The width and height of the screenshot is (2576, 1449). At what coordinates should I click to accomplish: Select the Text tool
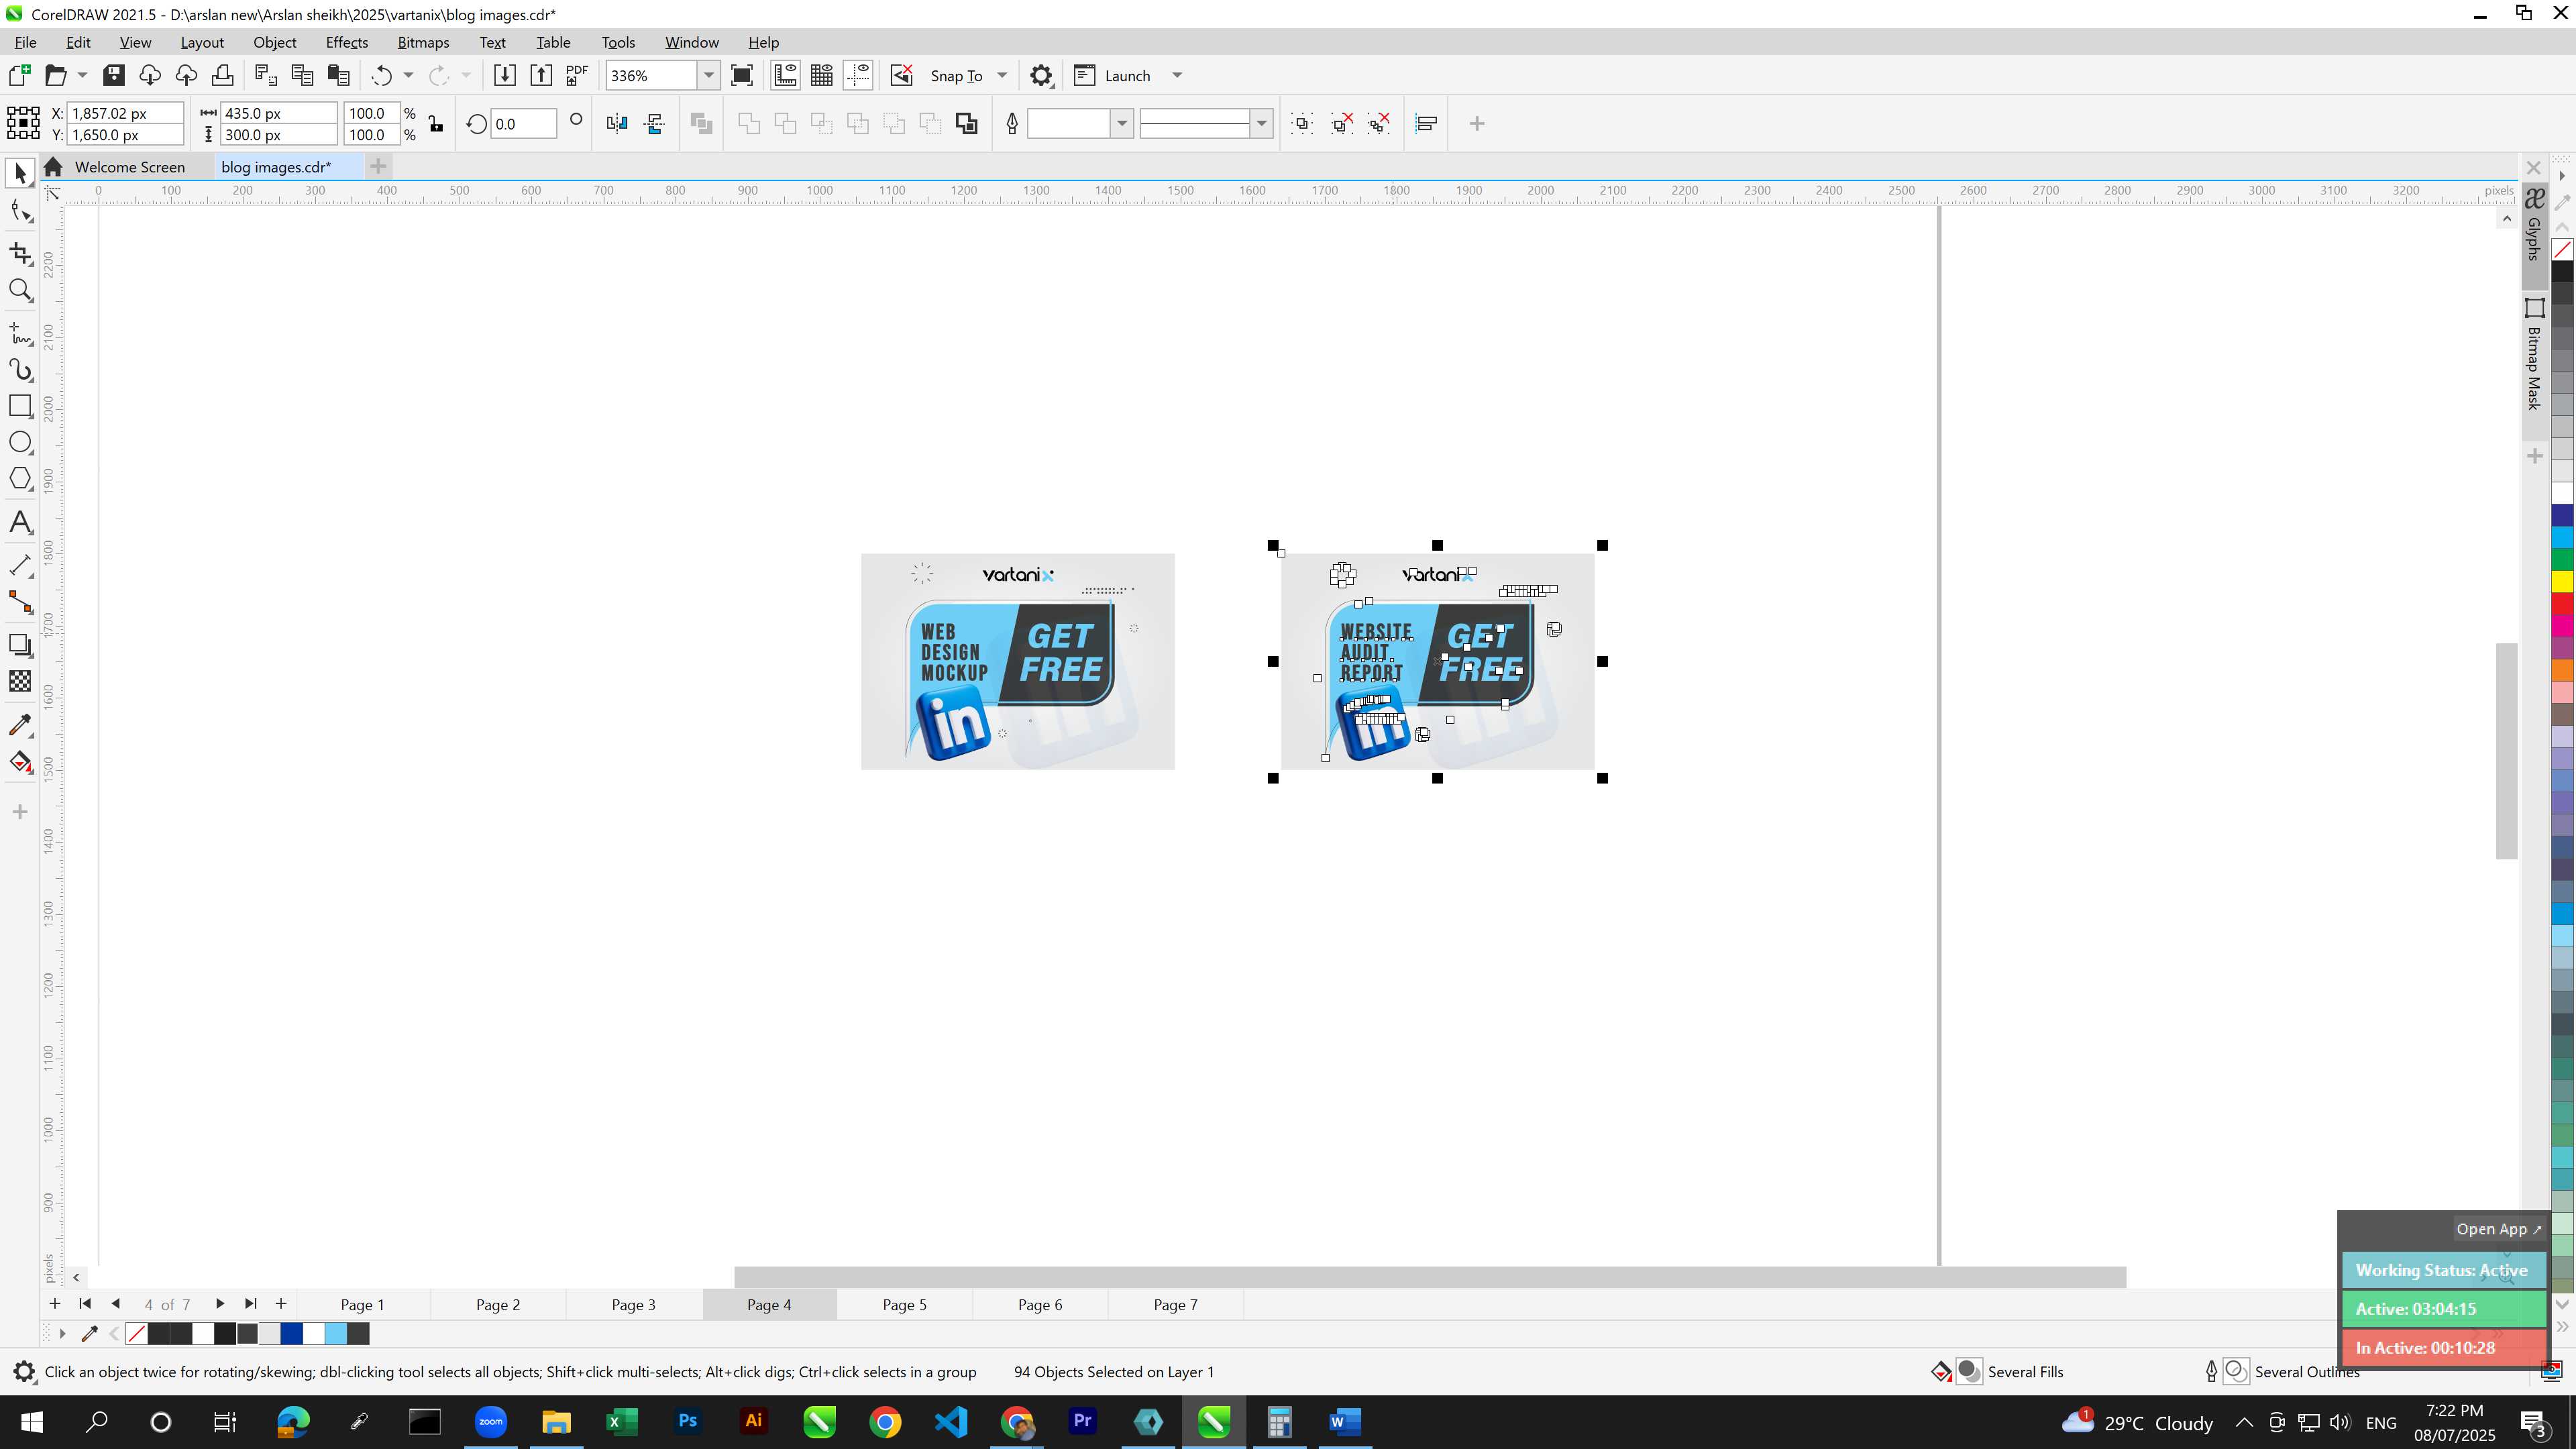pos(20,522)
